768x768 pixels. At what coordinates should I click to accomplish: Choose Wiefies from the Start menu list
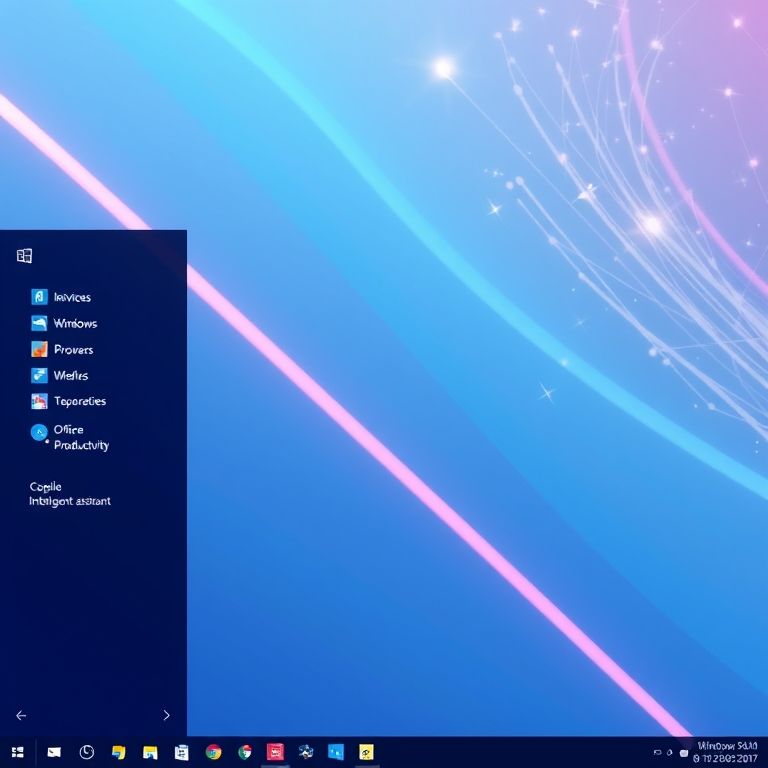70,376
